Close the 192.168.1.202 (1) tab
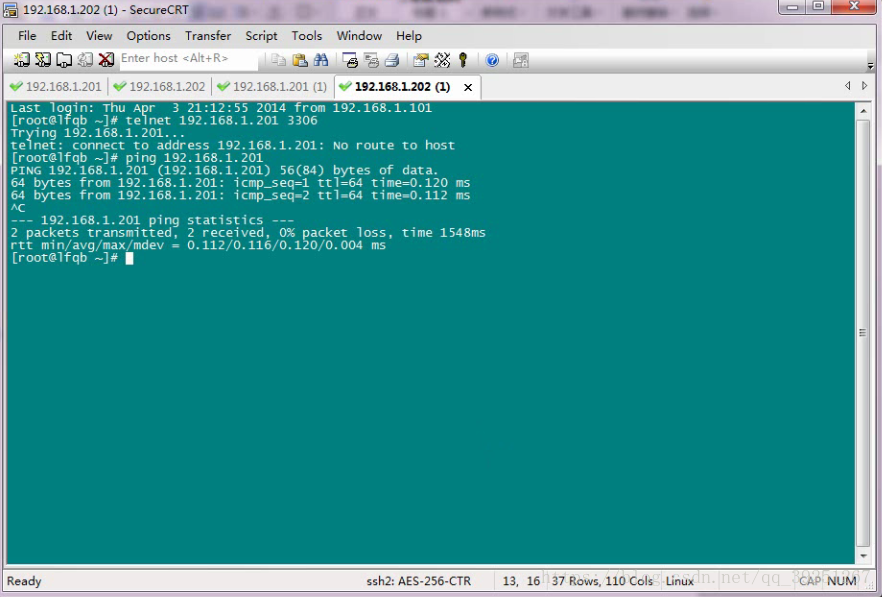 pos(468,87)
